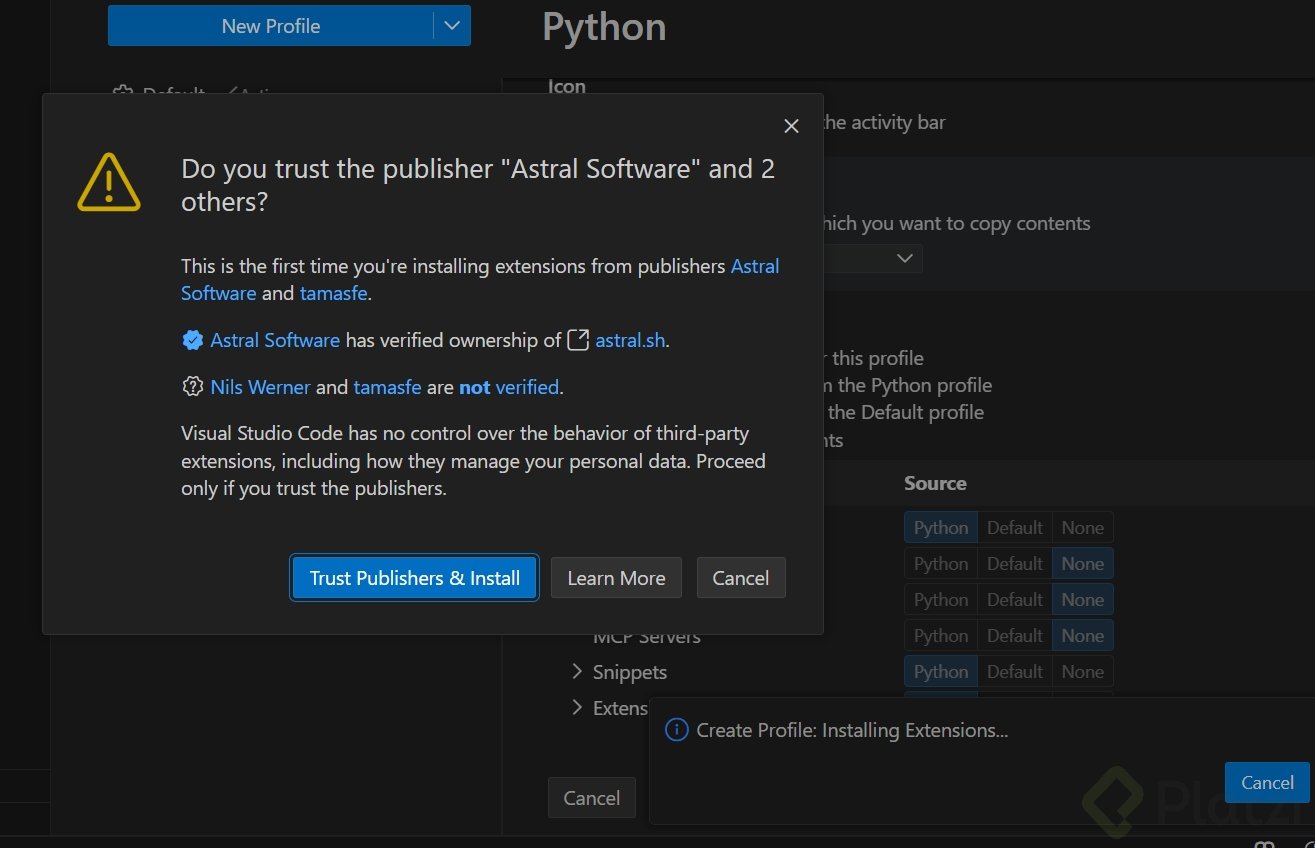Close the trust publisher dialog with X
Viewport: 1315px width, 848px height.
(x=791, y=126)
